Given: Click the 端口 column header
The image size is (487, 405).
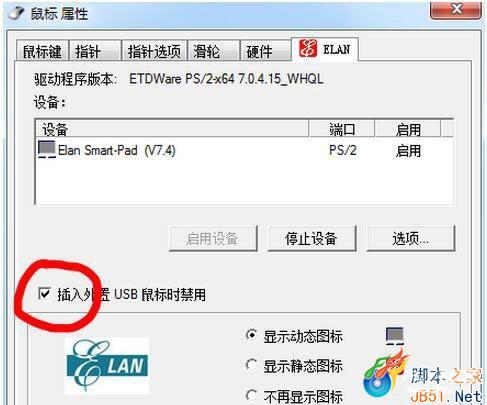Looking at the screenshot, I should tap(342, 129).
